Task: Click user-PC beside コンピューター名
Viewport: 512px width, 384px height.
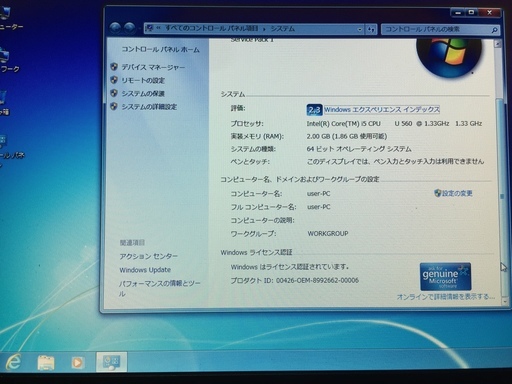Action: pos(319,193)
